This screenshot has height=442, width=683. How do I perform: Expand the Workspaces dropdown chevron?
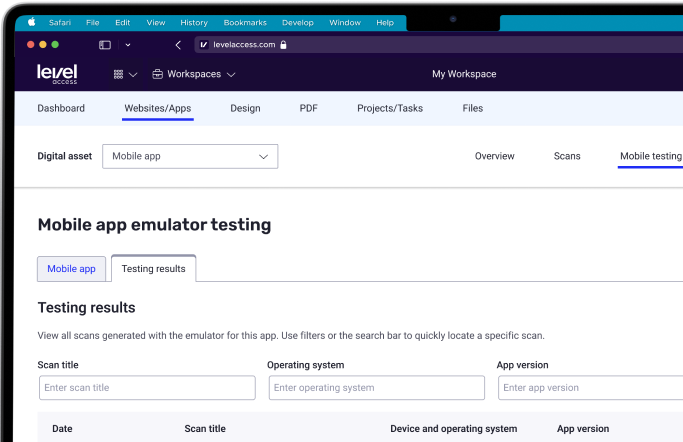pos(231,74)
